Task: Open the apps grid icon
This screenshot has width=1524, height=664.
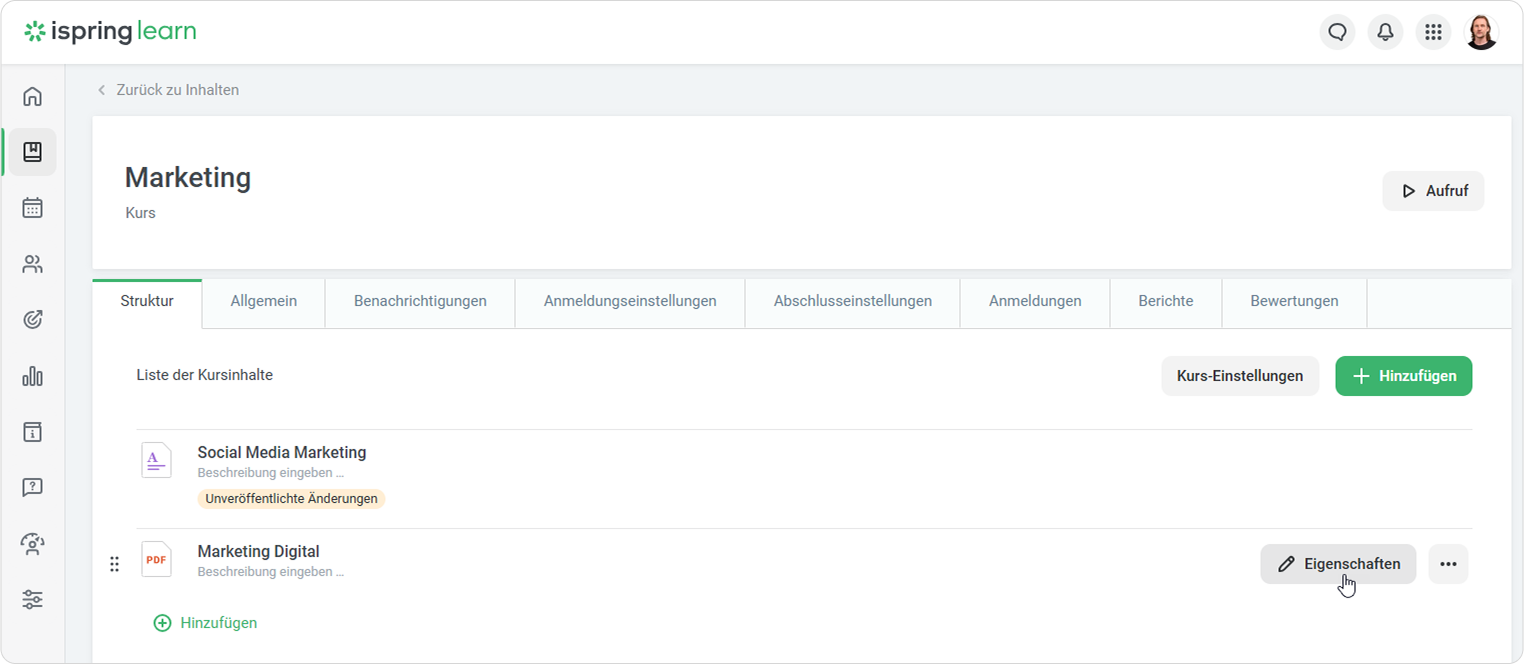Action: click(x=1433, y=32)
